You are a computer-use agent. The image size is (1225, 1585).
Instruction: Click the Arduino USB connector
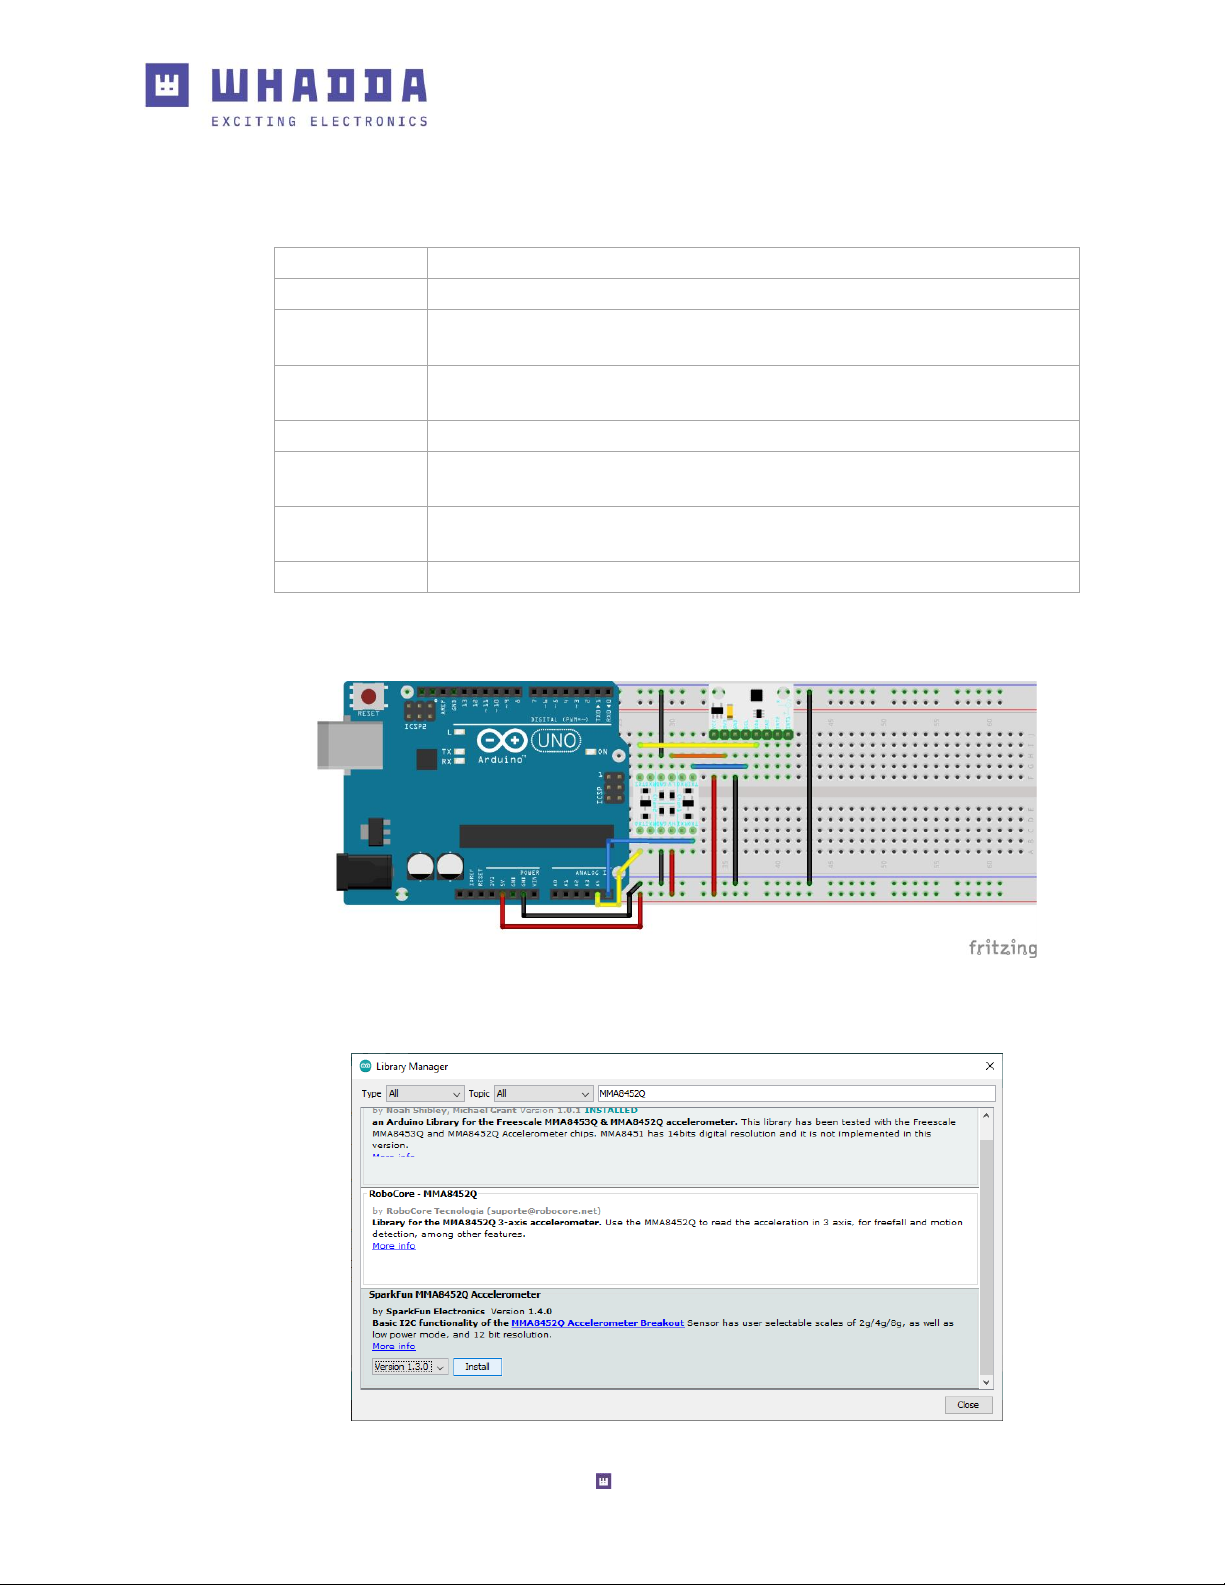(350, 745)
